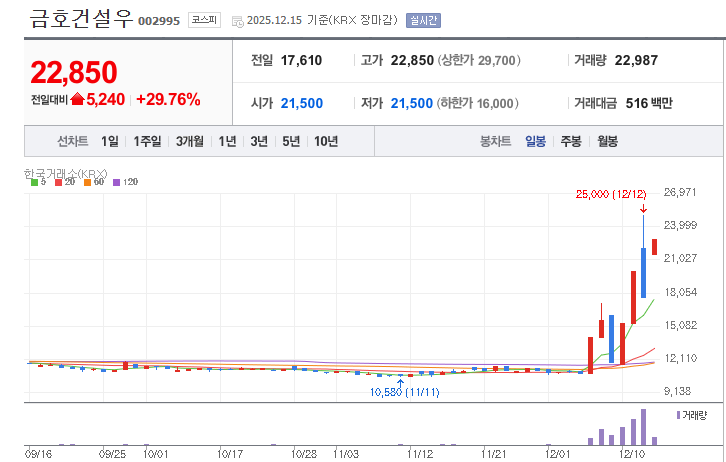This screenshot has height=462, width=726.
Task: Click the current price 22,850
Action: tap(74, 72)
